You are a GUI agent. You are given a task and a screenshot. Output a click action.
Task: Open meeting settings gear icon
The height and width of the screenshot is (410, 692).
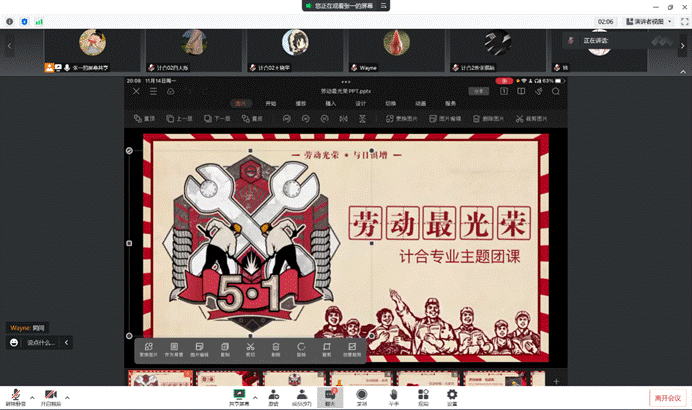452,395
